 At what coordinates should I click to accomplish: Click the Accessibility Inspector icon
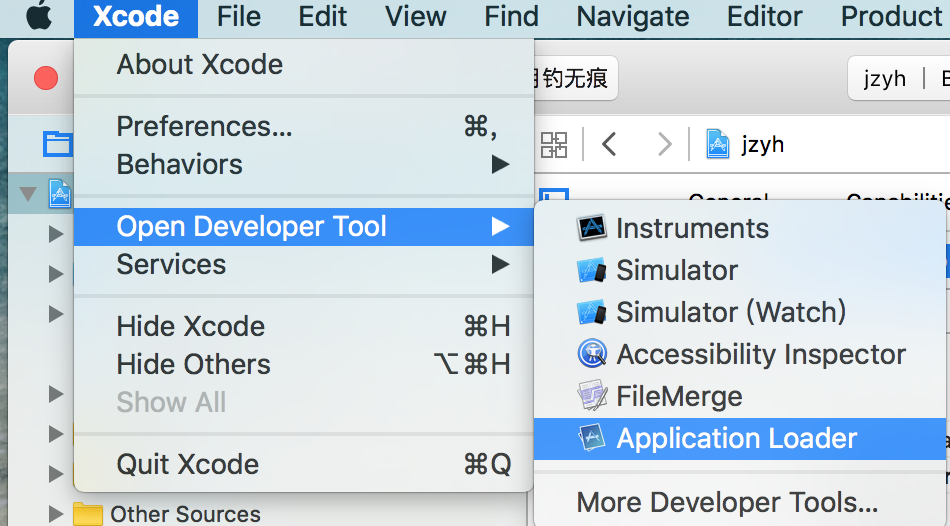click(593, 354)
